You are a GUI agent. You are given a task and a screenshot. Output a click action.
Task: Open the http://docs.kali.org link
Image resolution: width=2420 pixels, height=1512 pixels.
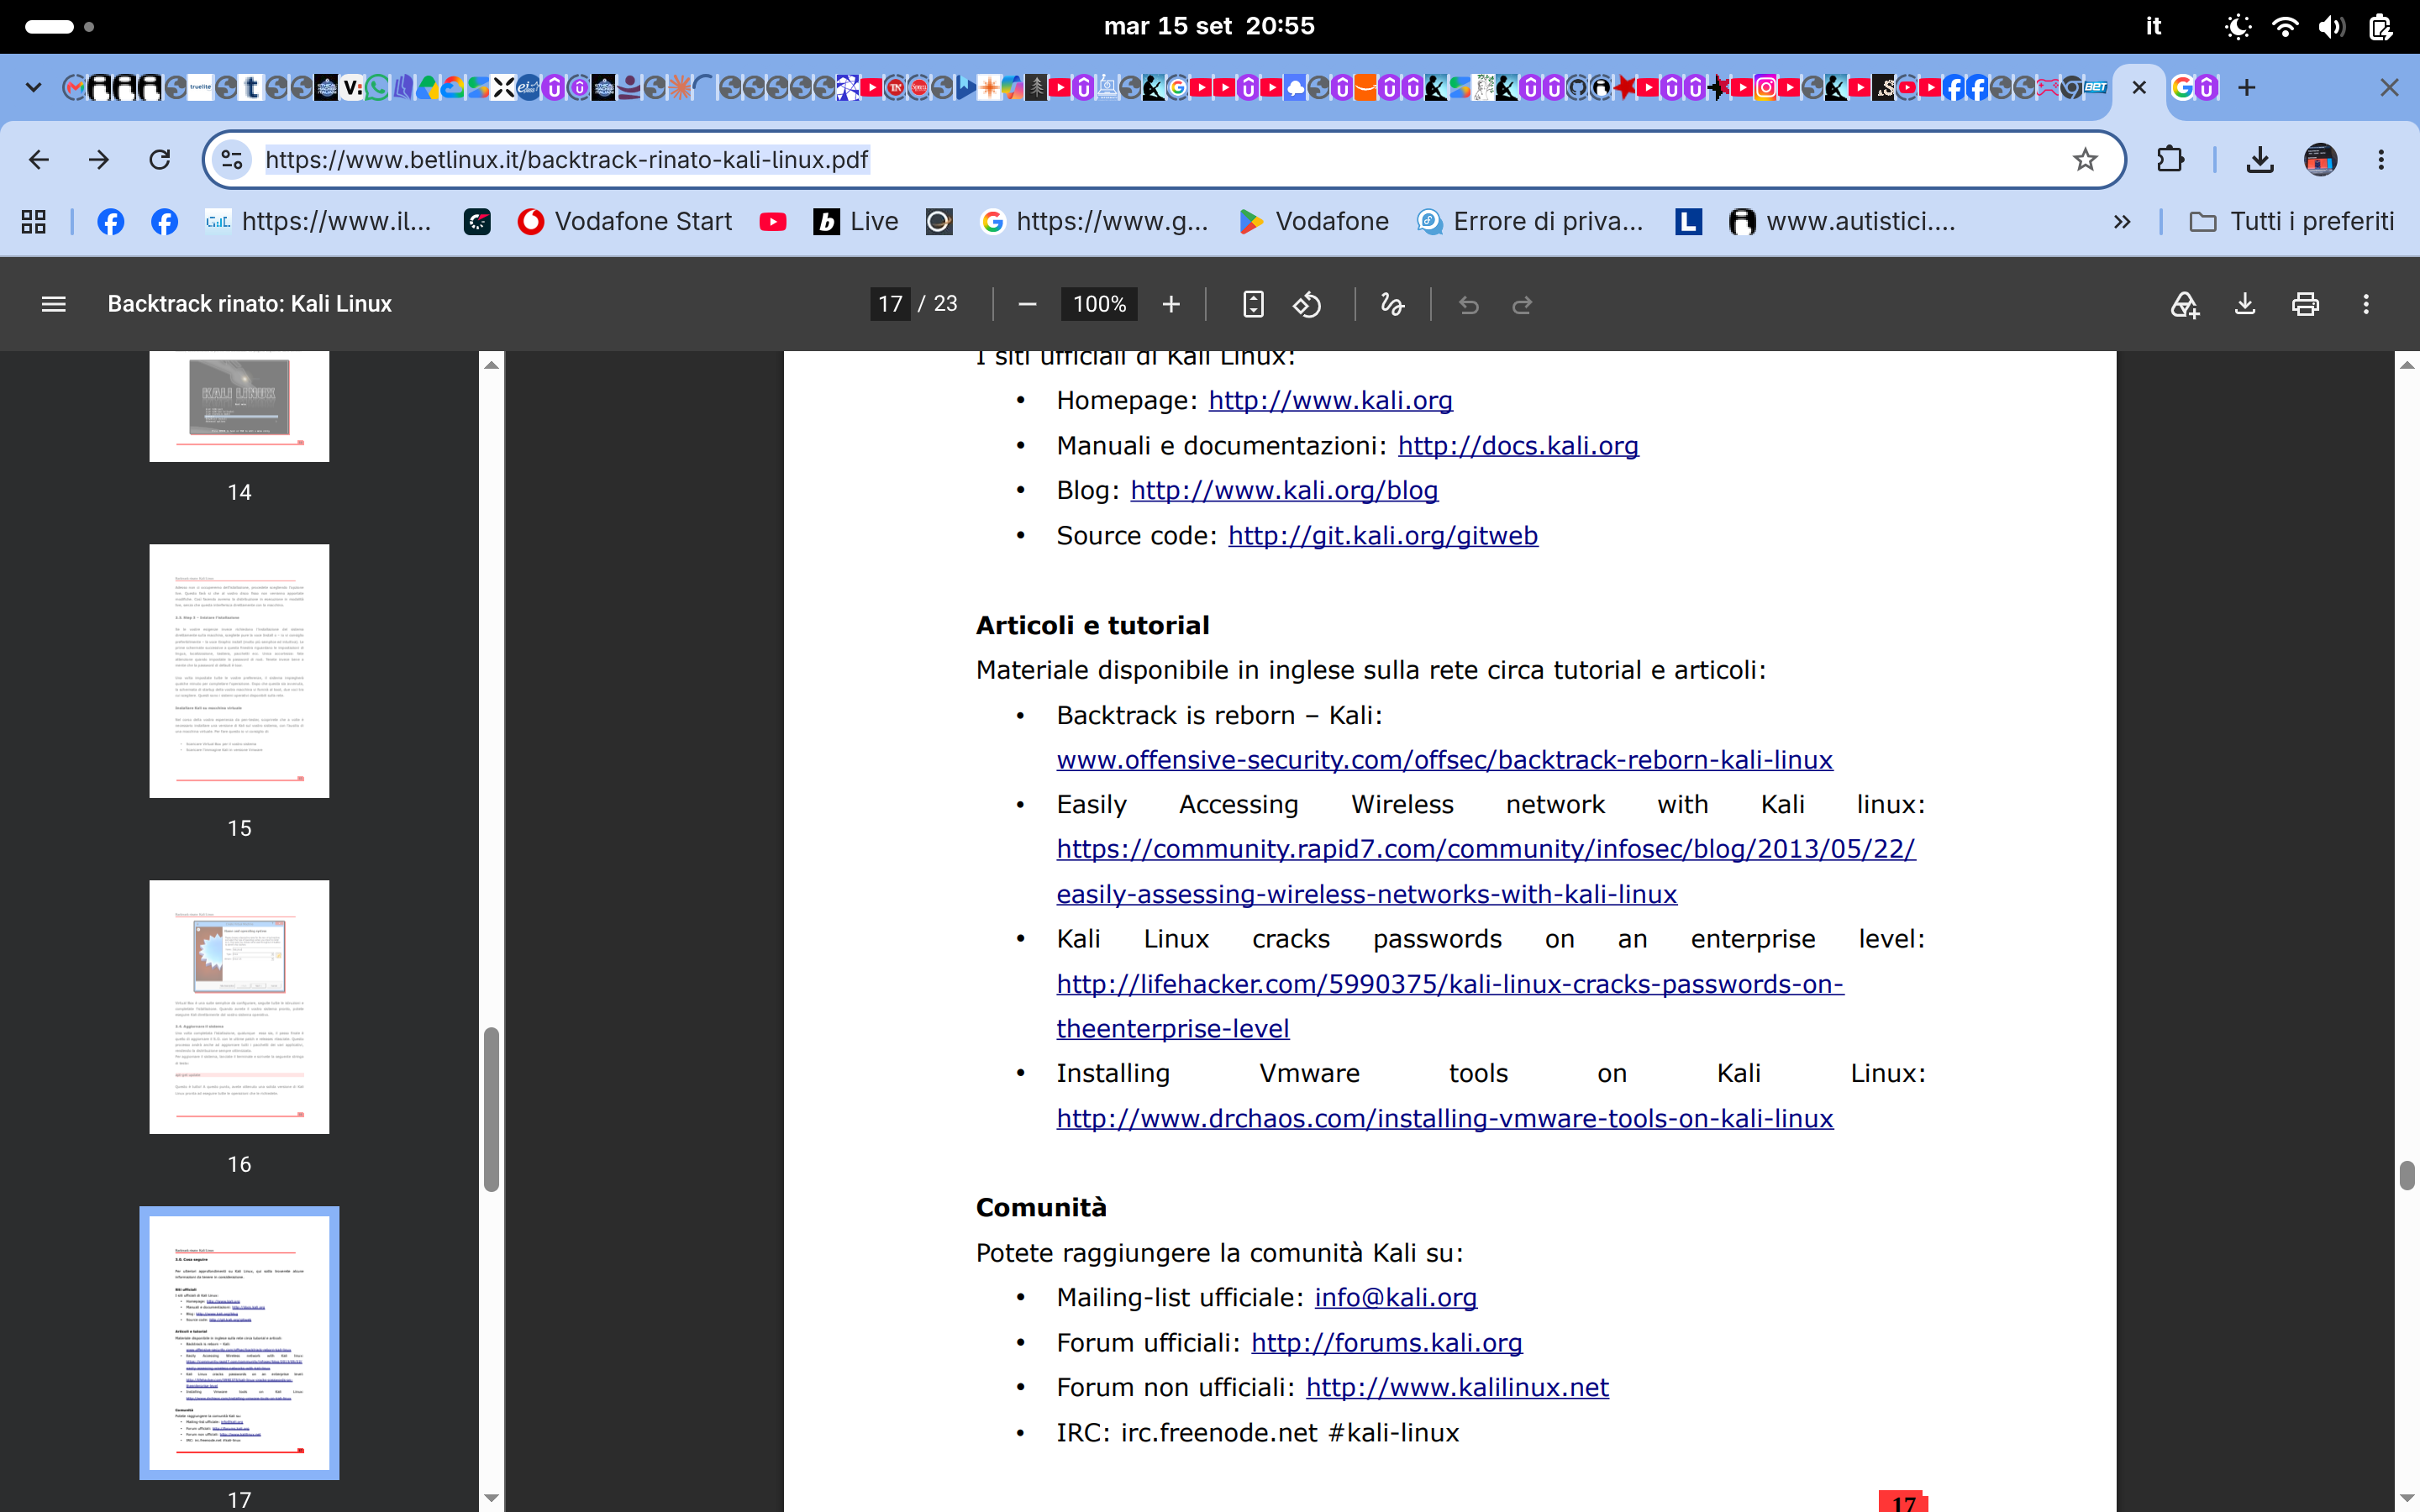(x=1518, y=446)
